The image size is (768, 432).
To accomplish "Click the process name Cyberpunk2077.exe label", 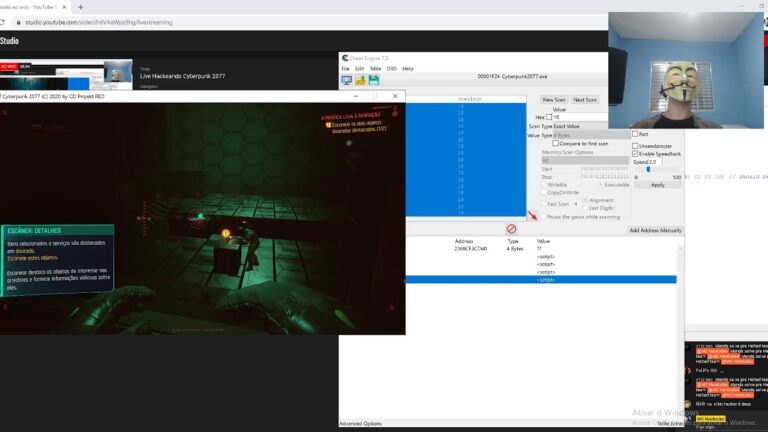I will (x=512, y=76).
